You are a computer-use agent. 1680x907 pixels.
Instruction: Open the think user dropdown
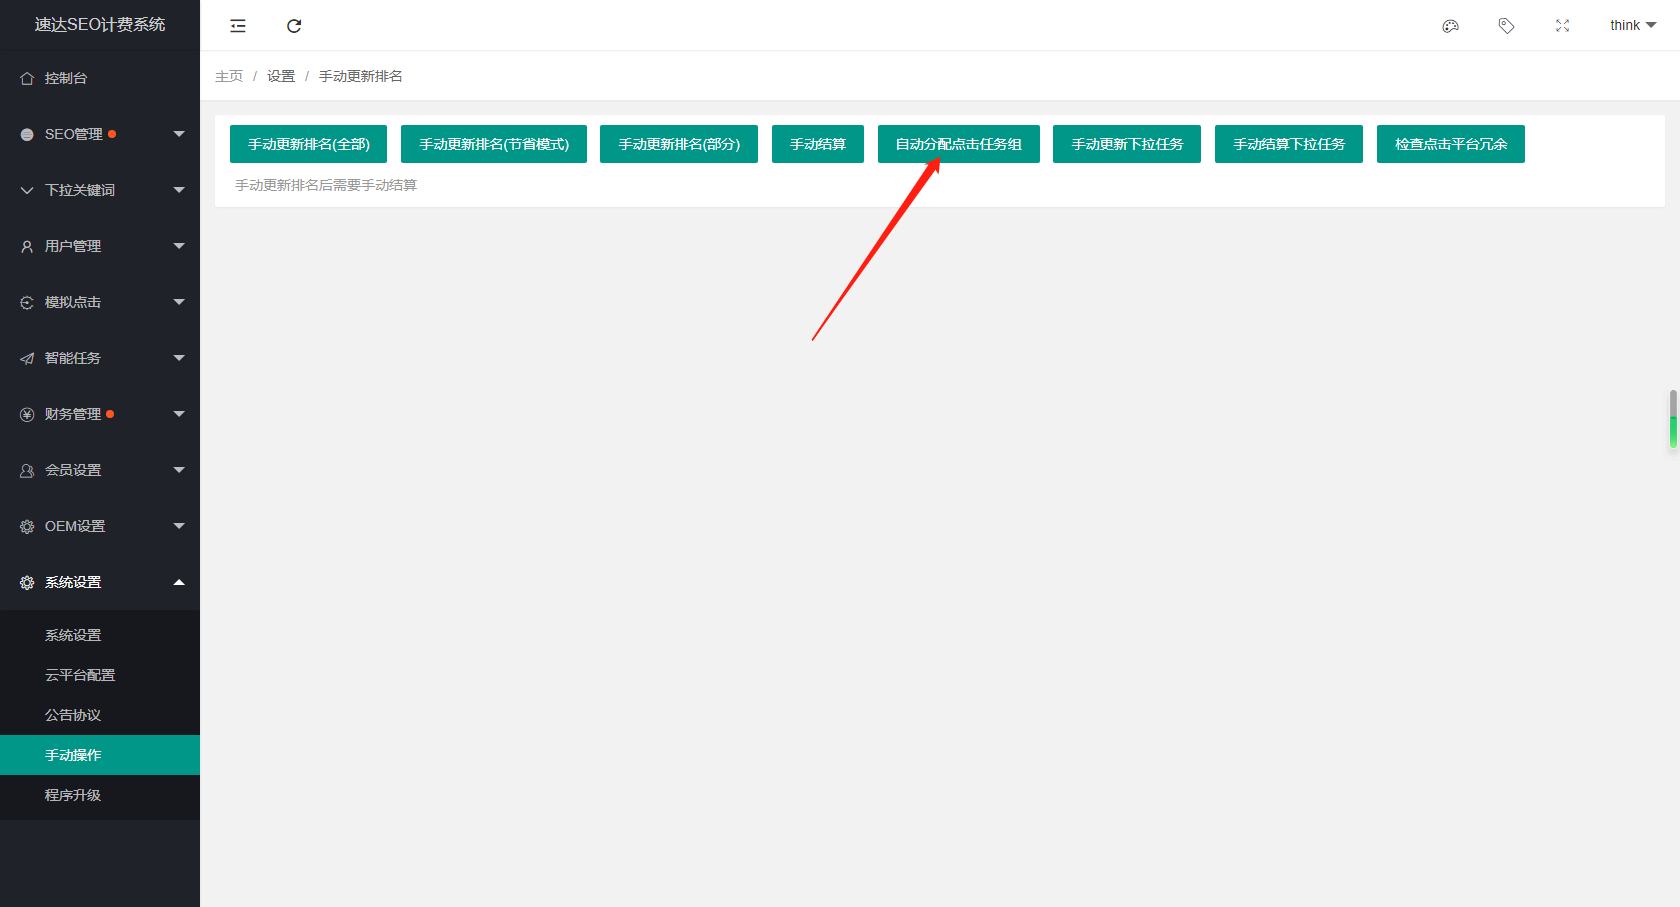tap(1632, 26)
